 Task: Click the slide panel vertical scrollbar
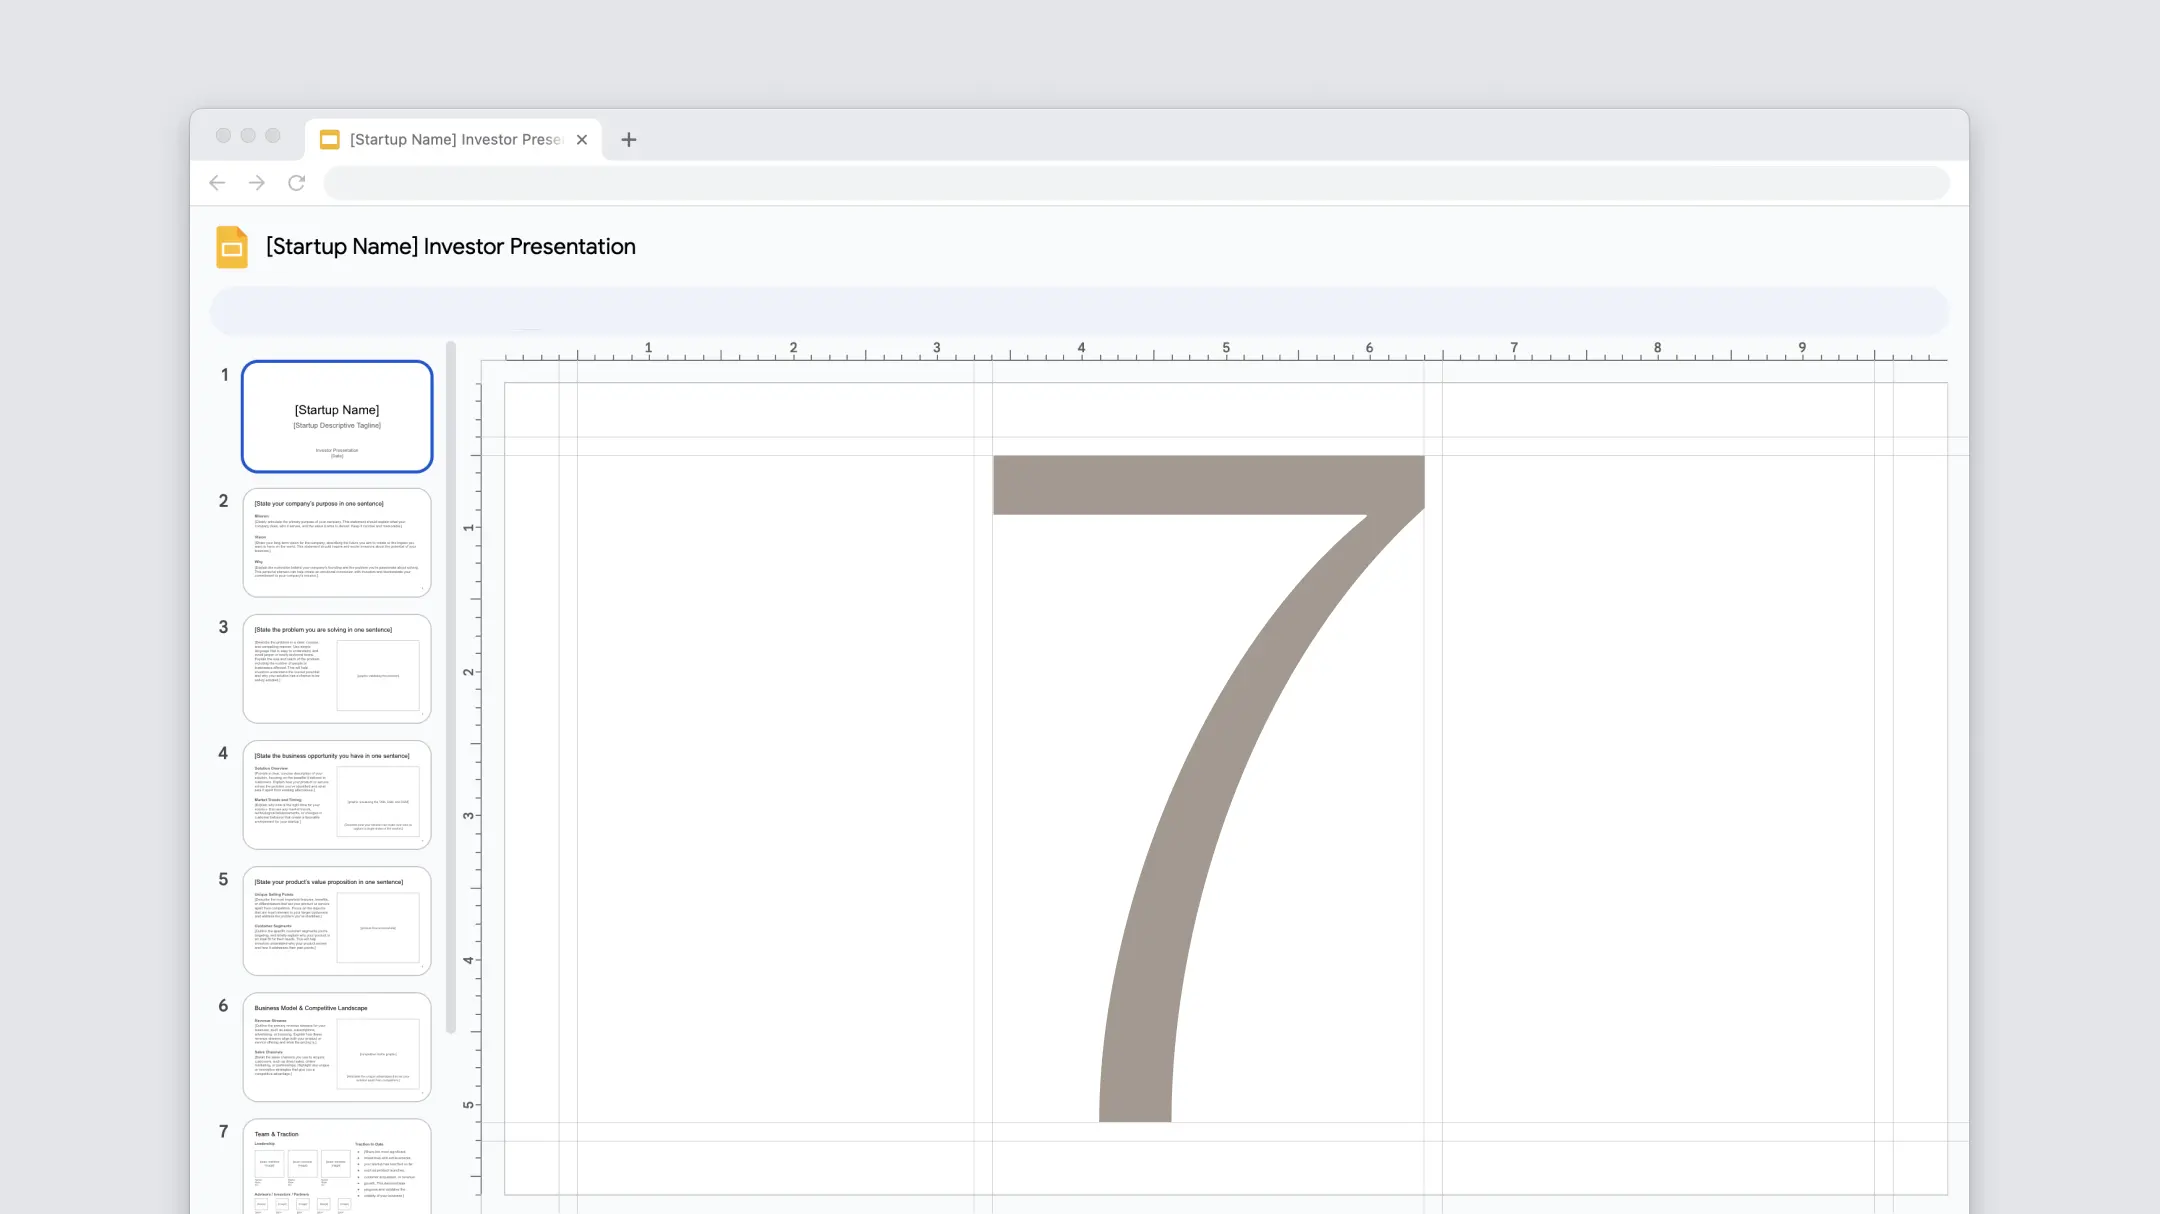click(451, 688)
